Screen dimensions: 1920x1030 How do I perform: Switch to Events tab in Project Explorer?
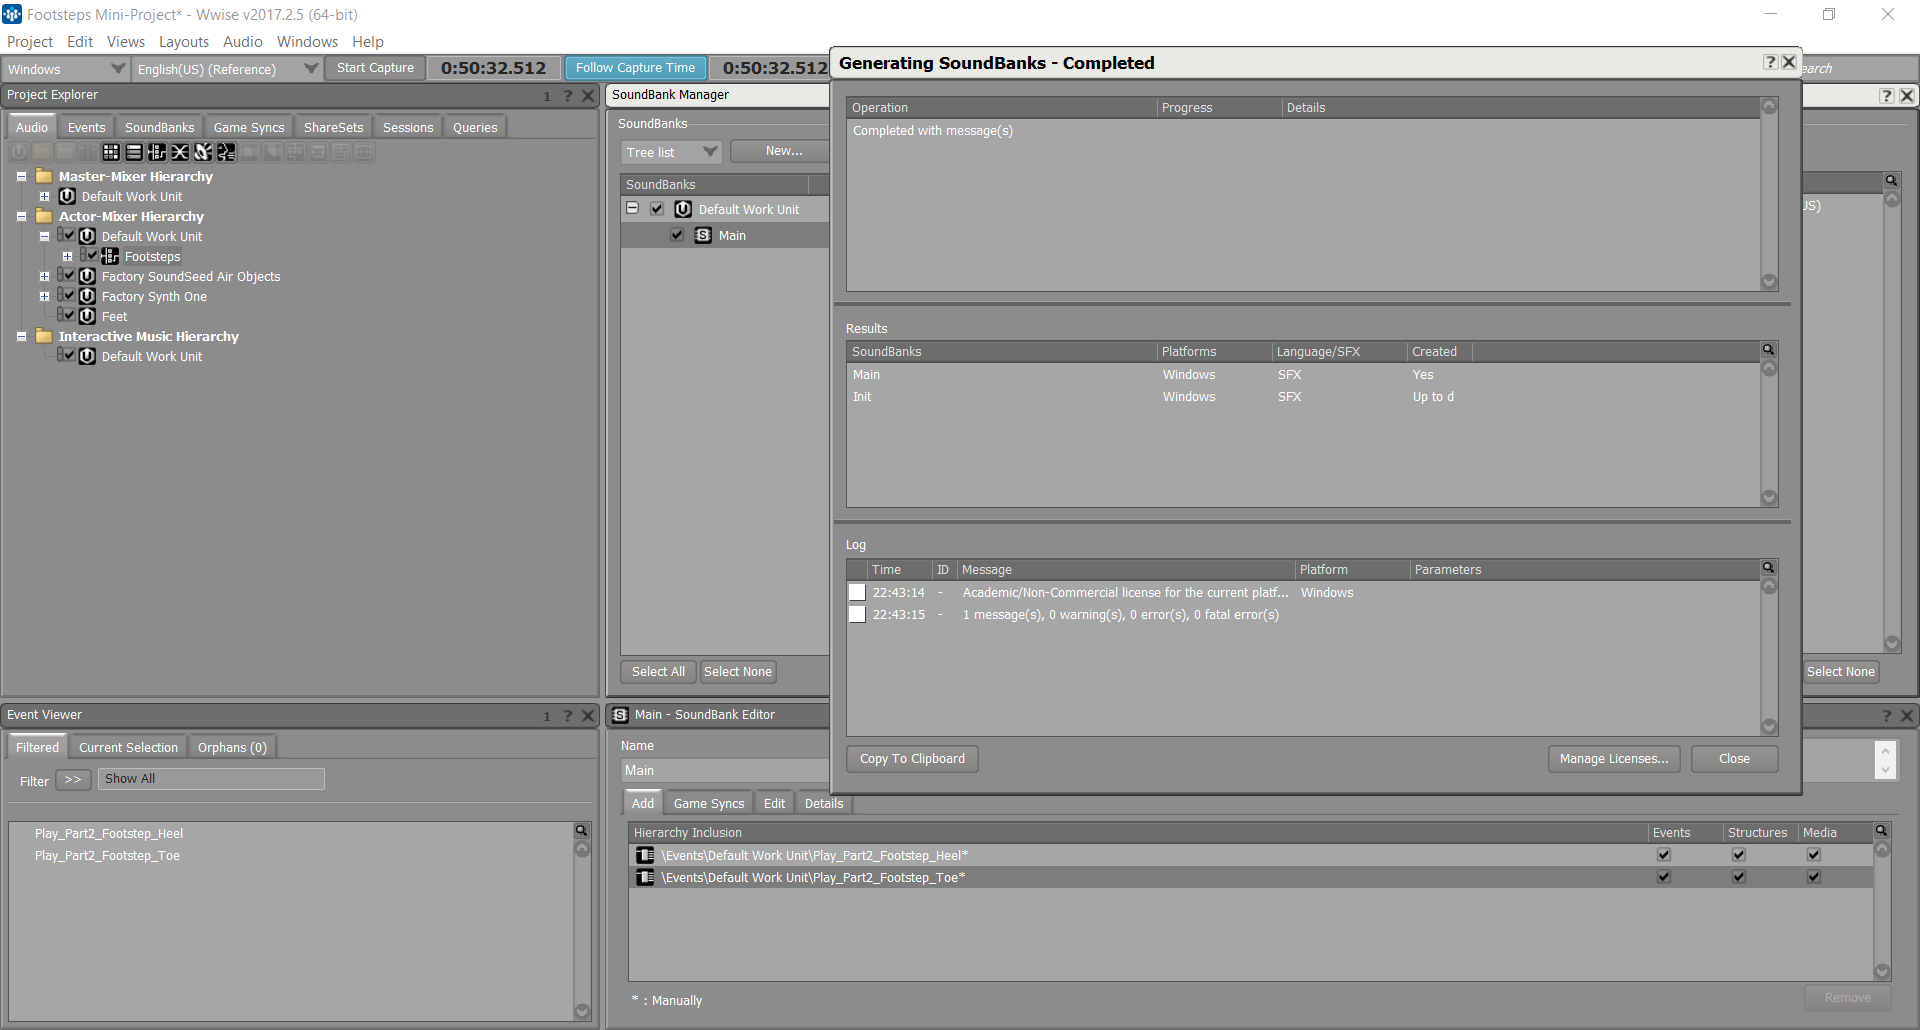(86, 127)
